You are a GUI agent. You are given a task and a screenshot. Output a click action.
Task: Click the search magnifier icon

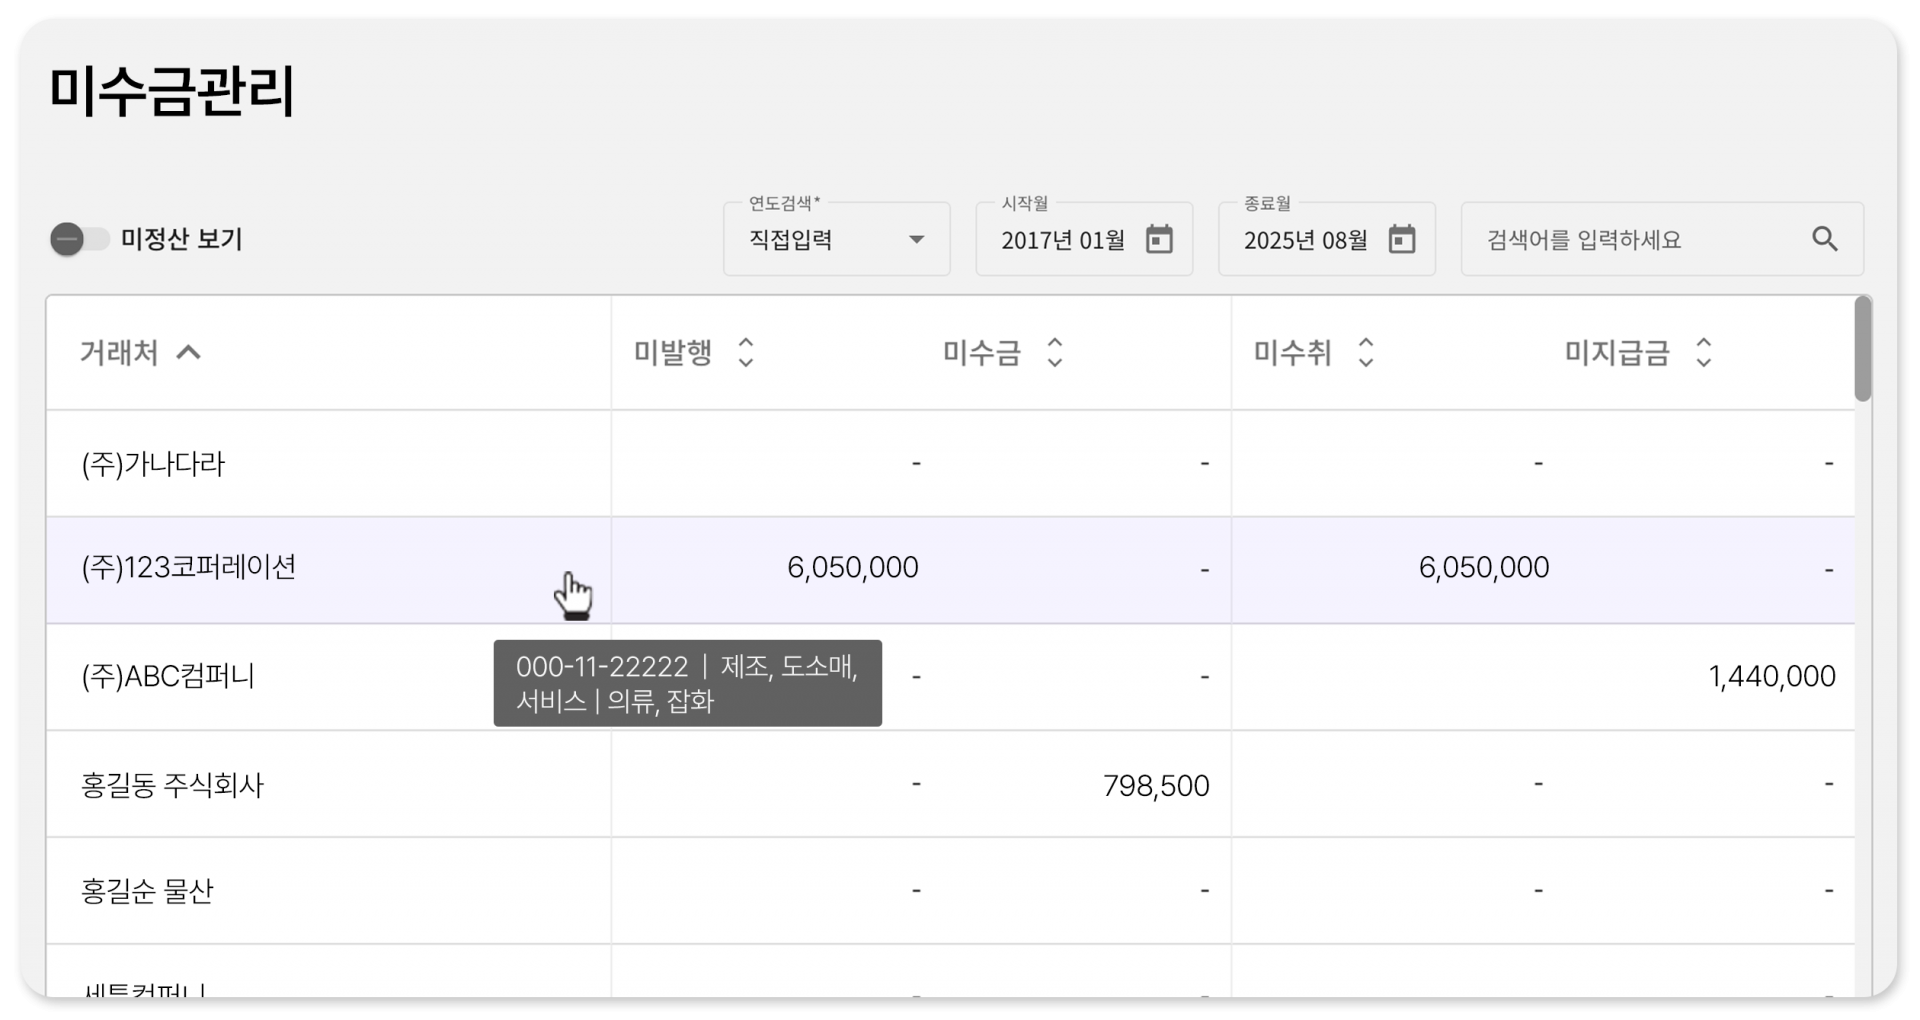[x=1825, y=240]
